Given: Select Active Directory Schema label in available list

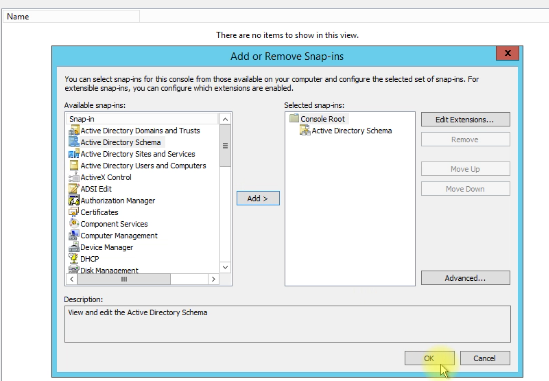Looking at the screenshot, I should tap(120, 142).
